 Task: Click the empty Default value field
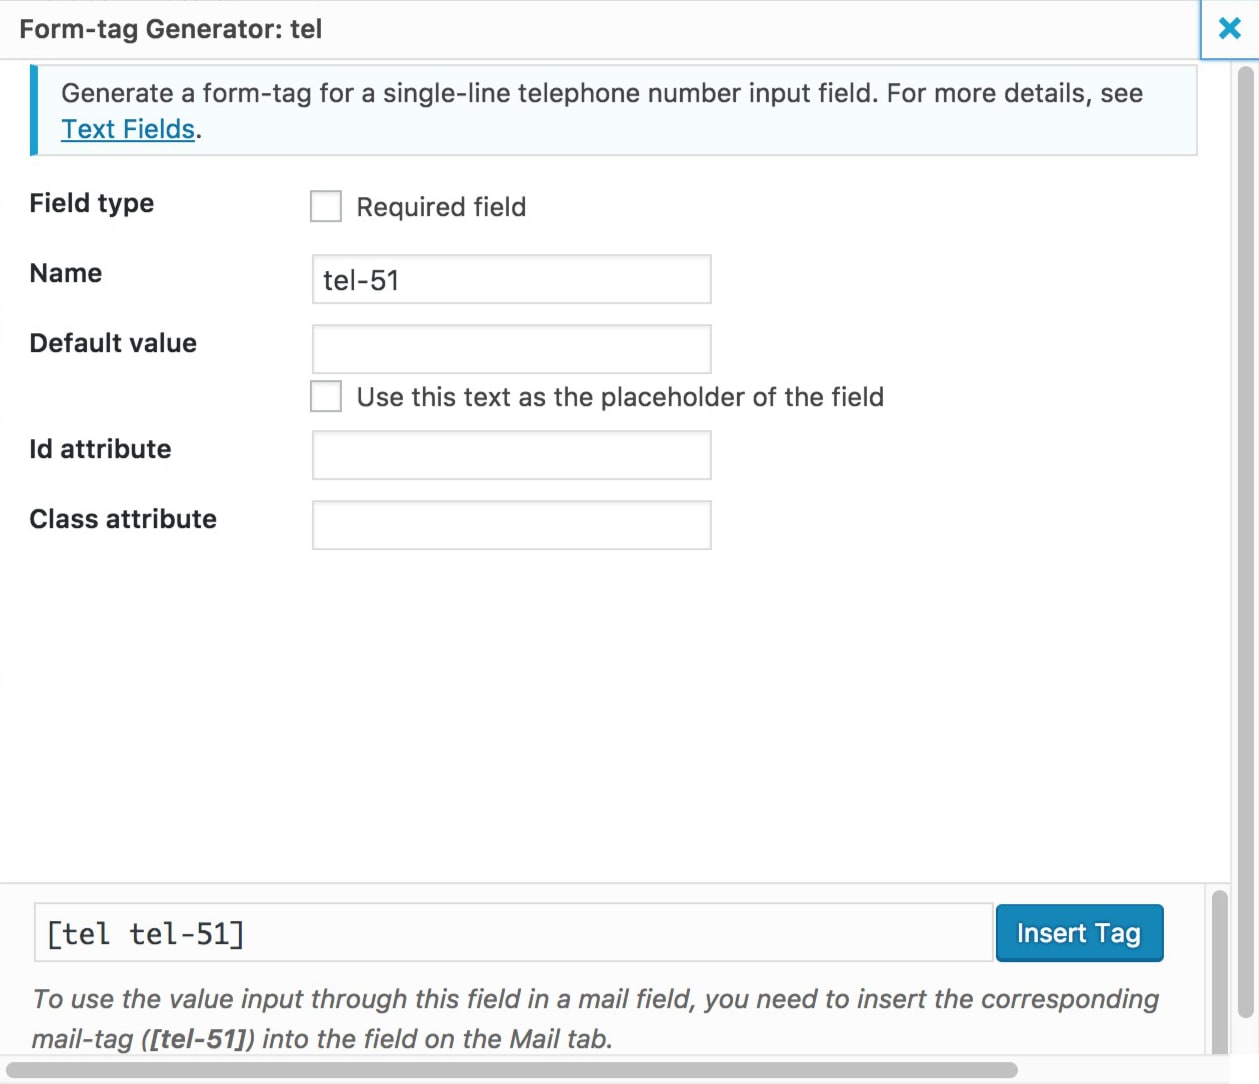click(x=511, y=349)
